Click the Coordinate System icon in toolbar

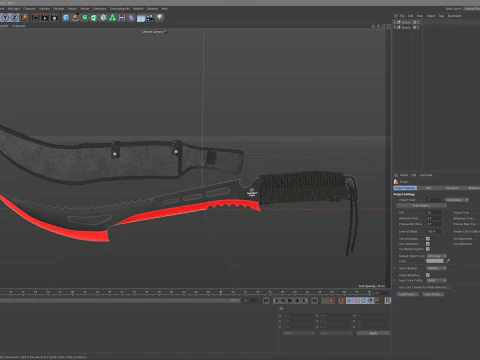(x=25, y=17)
